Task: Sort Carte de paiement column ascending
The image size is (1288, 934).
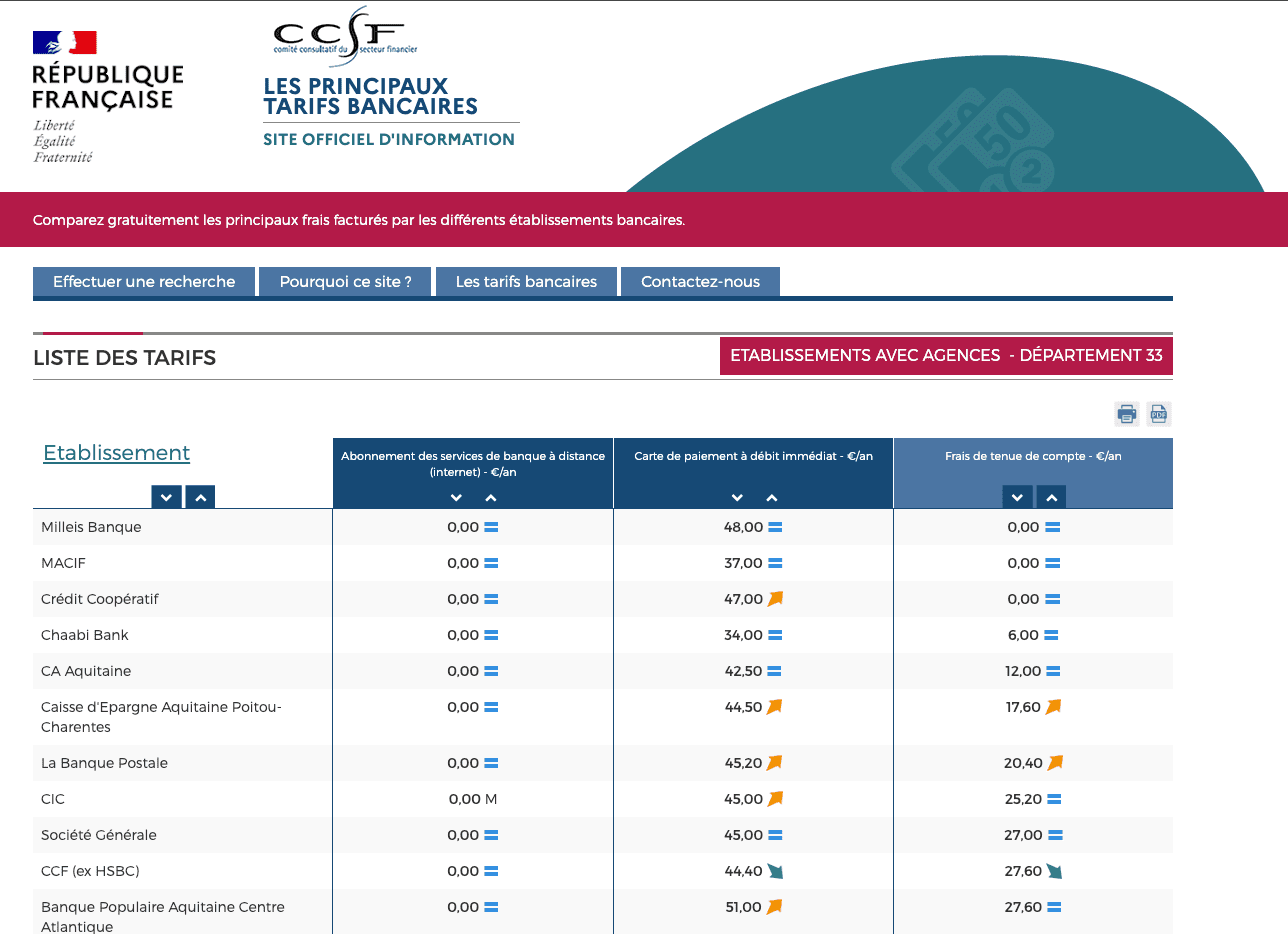Action: click(771, 498)
